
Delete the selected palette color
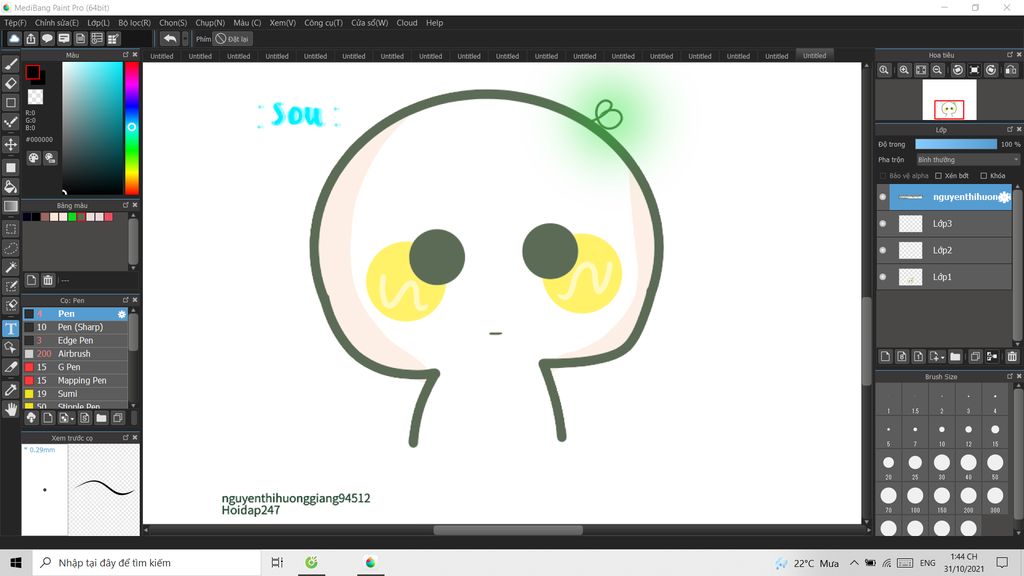(48, 280)
